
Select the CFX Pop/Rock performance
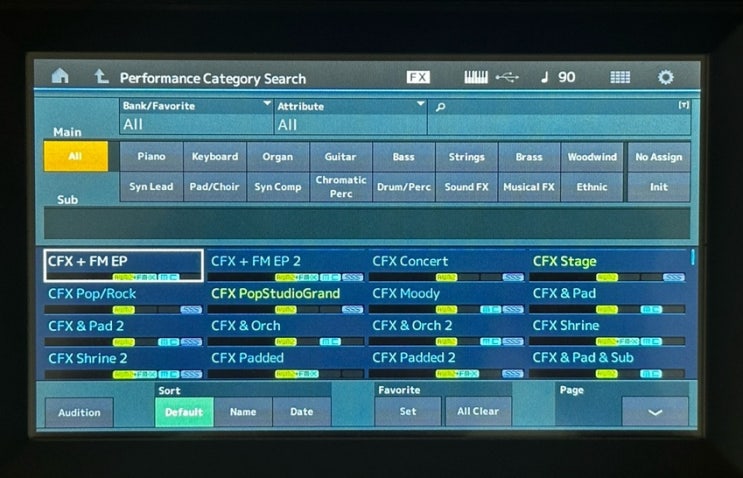(x=123, y=298)
